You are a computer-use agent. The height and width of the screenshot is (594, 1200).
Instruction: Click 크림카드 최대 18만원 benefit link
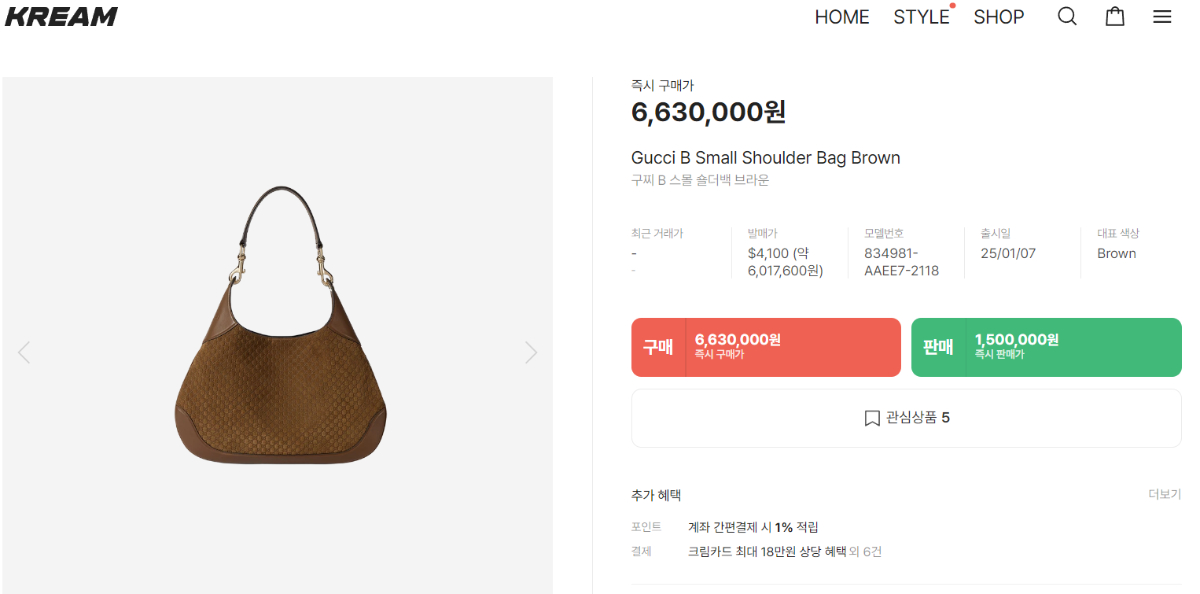766,551
